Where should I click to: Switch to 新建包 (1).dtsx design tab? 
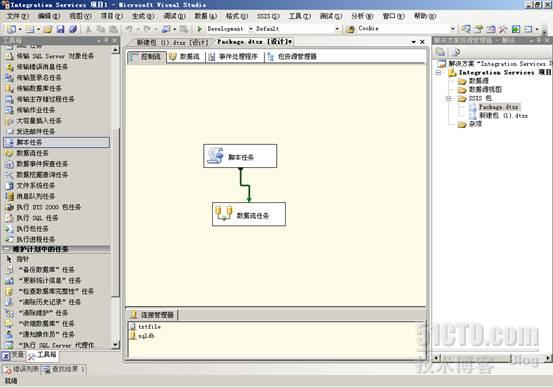click(172, 42)
